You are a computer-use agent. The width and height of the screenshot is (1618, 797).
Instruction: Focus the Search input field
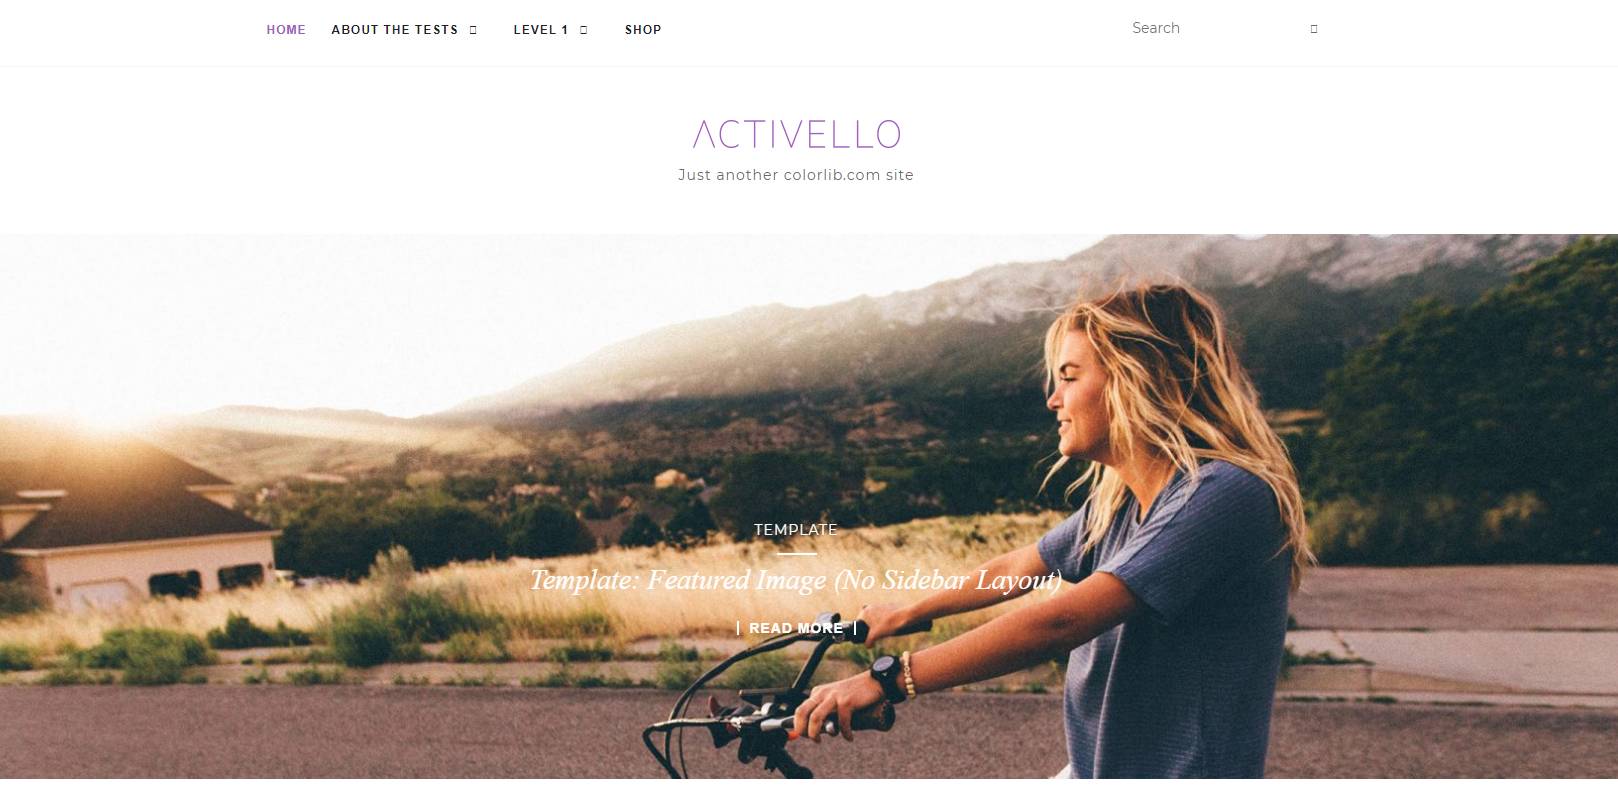pos(1215,28)
